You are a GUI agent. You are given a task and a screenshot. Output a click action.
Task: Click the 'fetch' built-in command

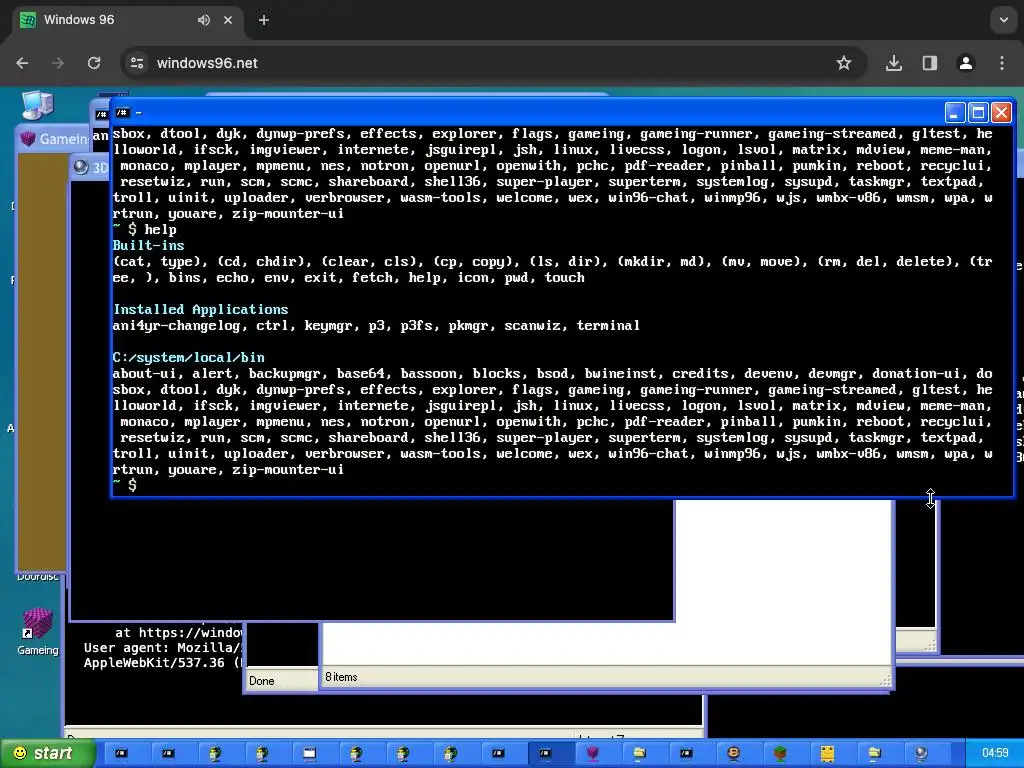[373, 278]
